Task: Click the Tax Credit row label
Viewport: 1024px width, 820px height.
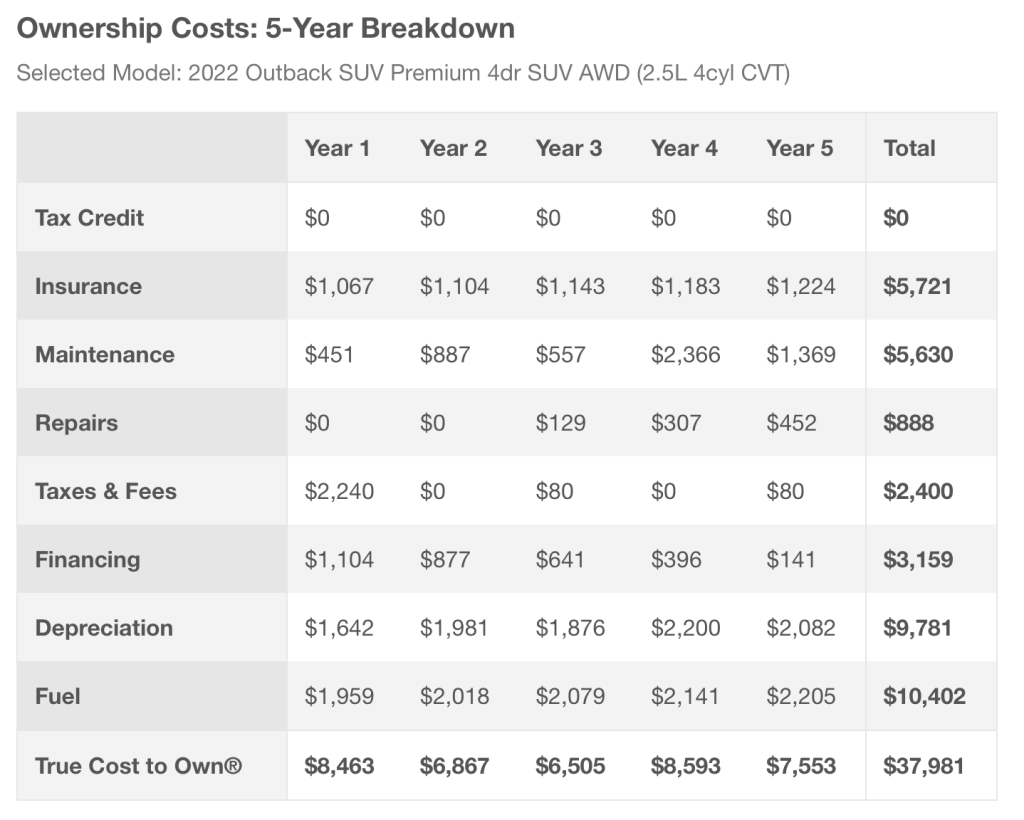Action: 89,218
